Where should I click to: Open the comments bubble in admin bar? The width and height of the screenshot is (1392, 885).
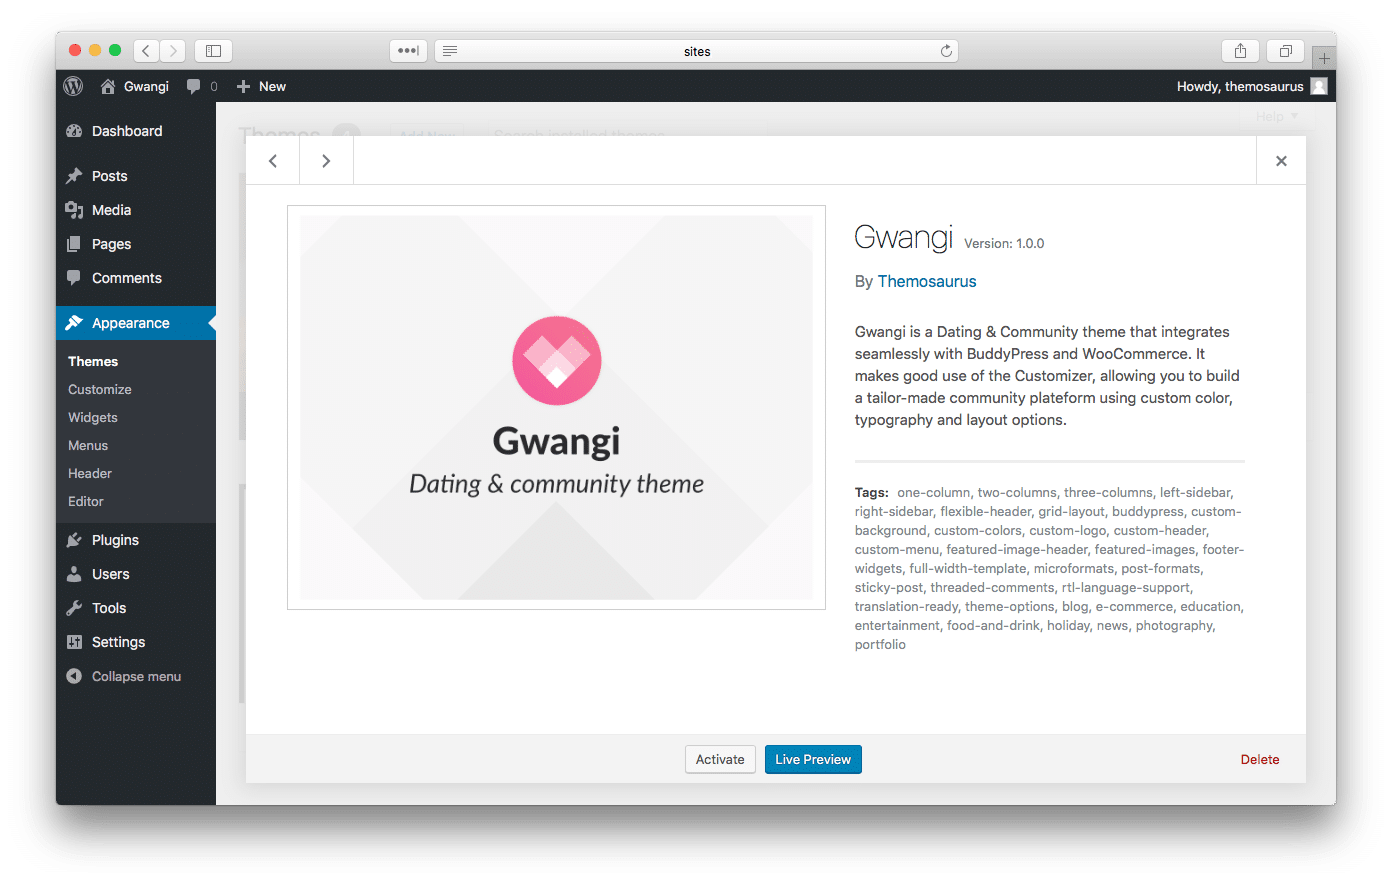point(194,86)
